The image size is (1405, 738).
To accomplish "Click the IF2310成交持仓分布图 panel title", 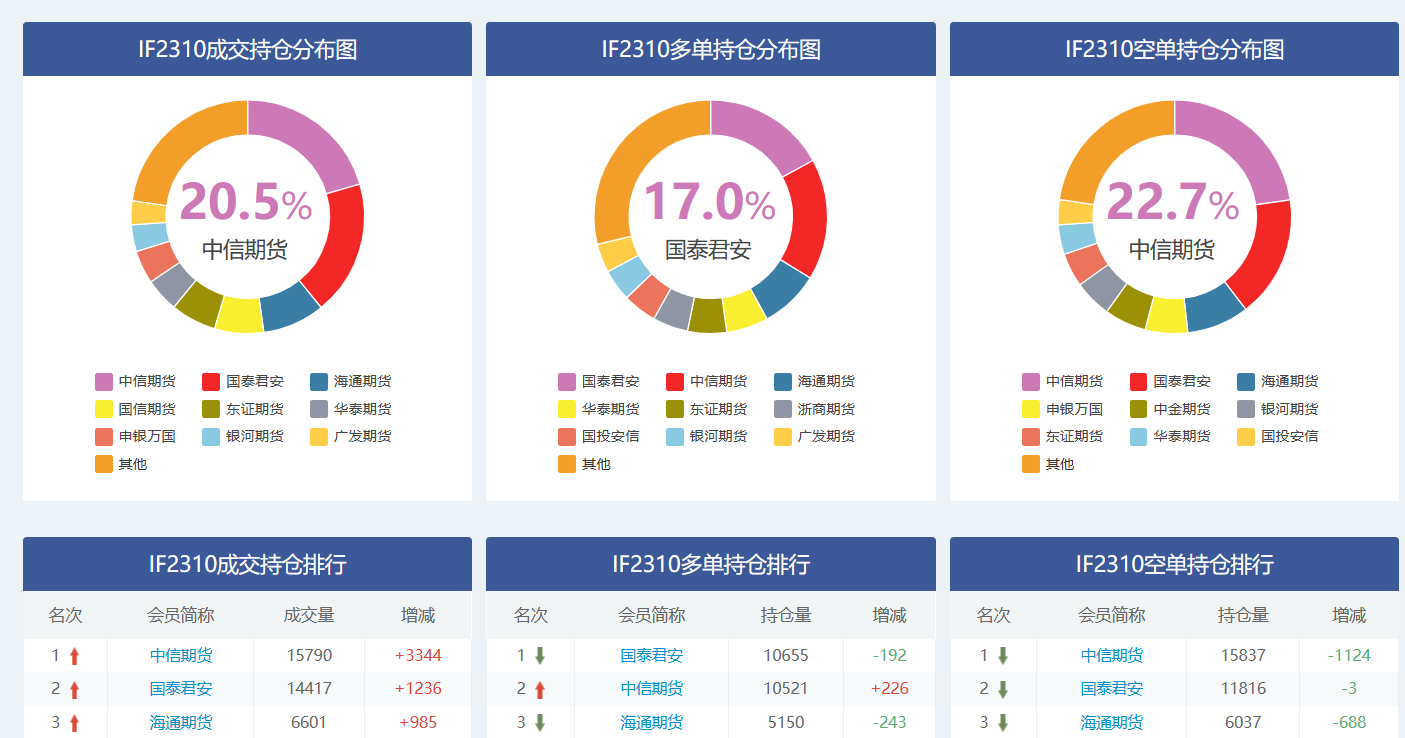I will click(247, 49).
